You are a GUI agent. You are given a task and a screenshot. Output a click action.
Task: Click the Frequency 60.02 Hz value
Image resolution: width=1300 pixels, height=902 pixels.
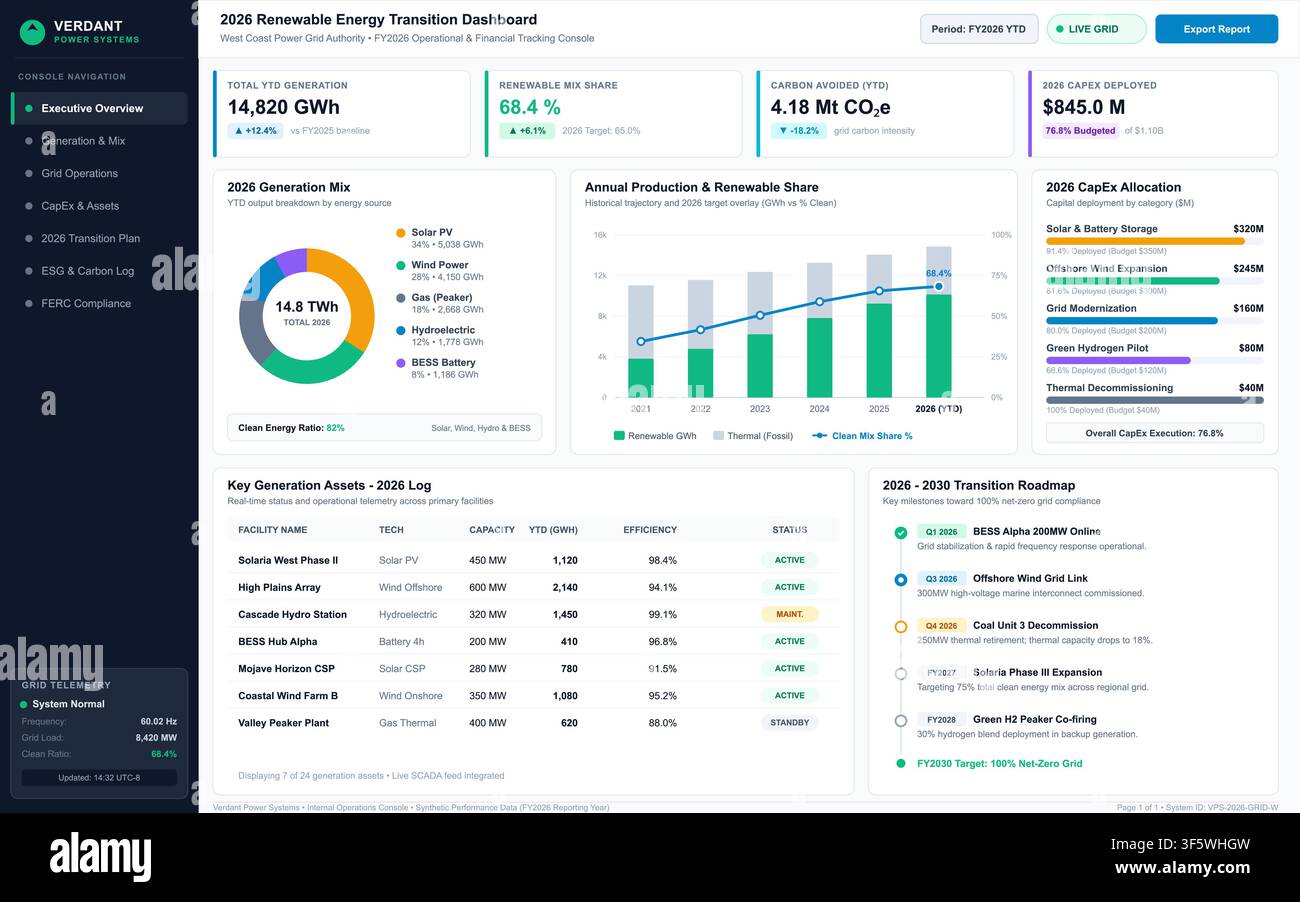(158, 722)
